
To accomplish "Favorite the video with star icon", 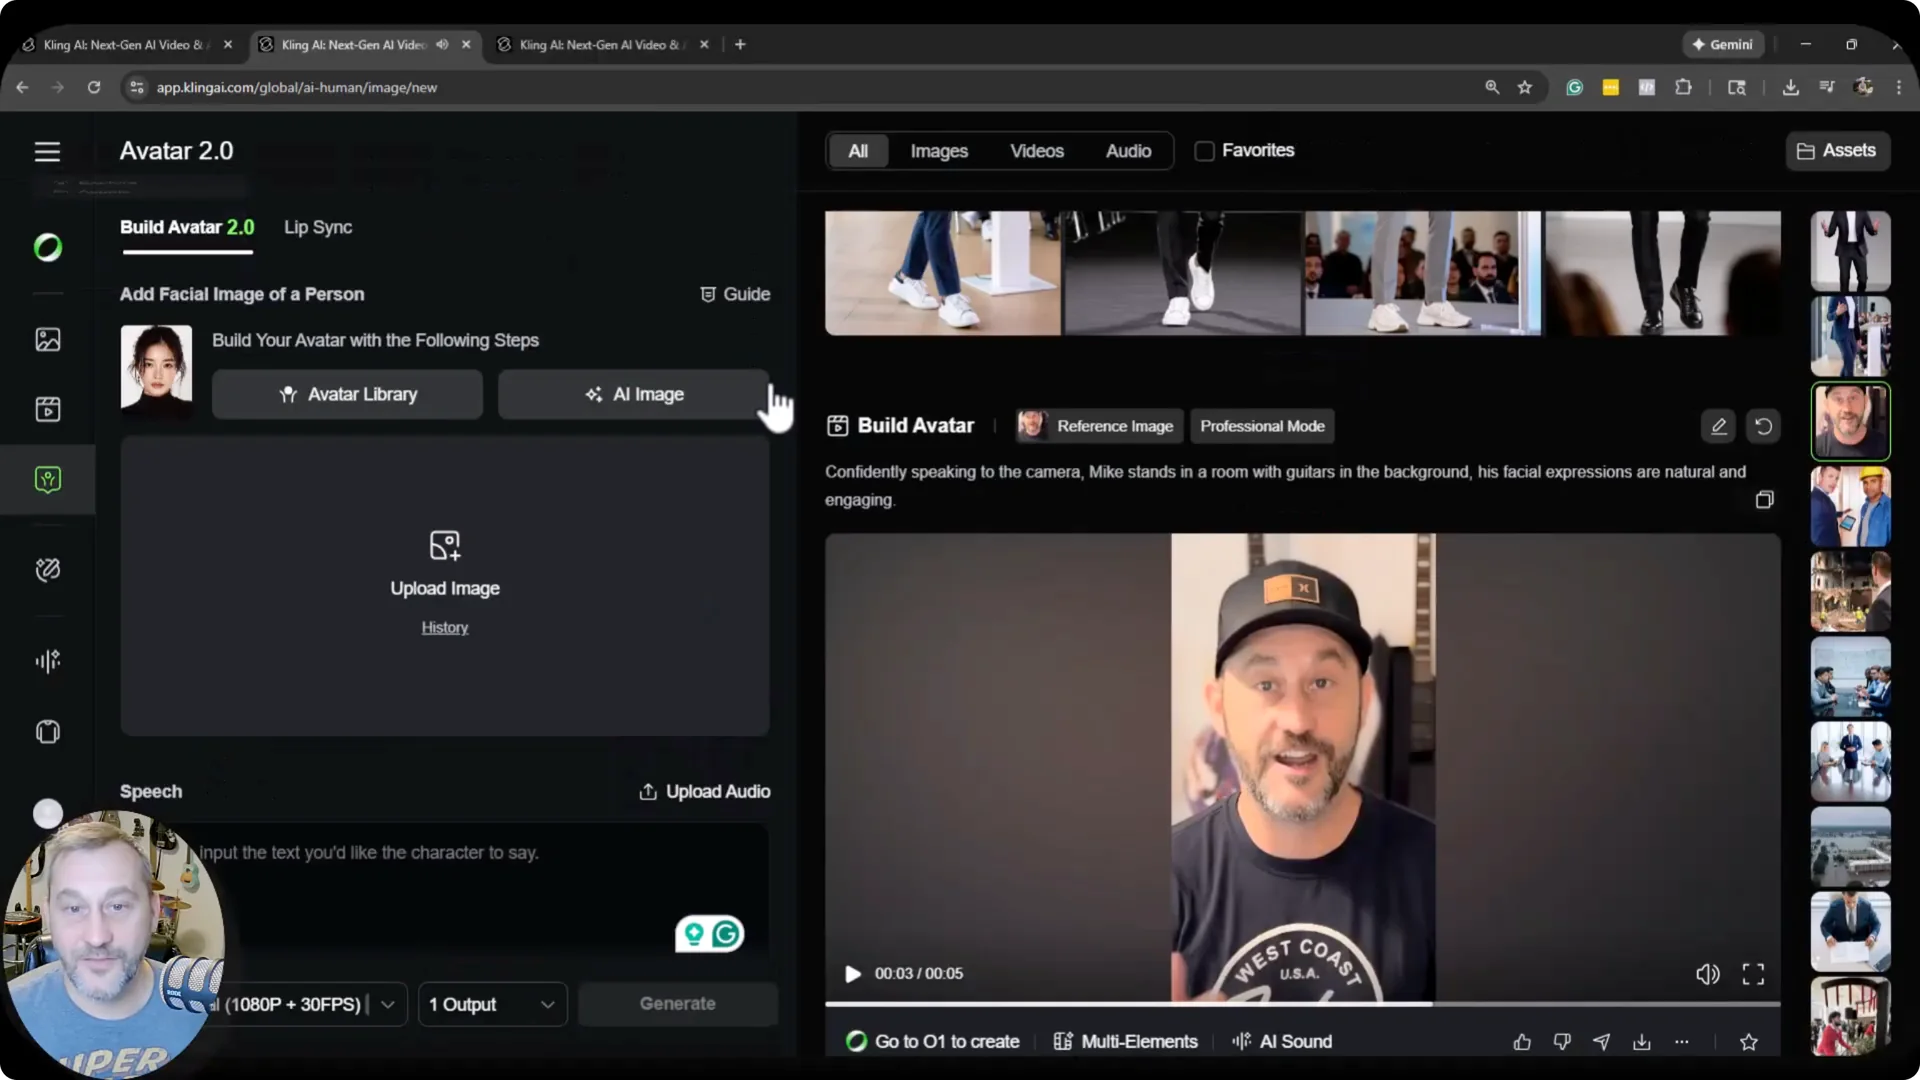I will pos(1749,1042).
